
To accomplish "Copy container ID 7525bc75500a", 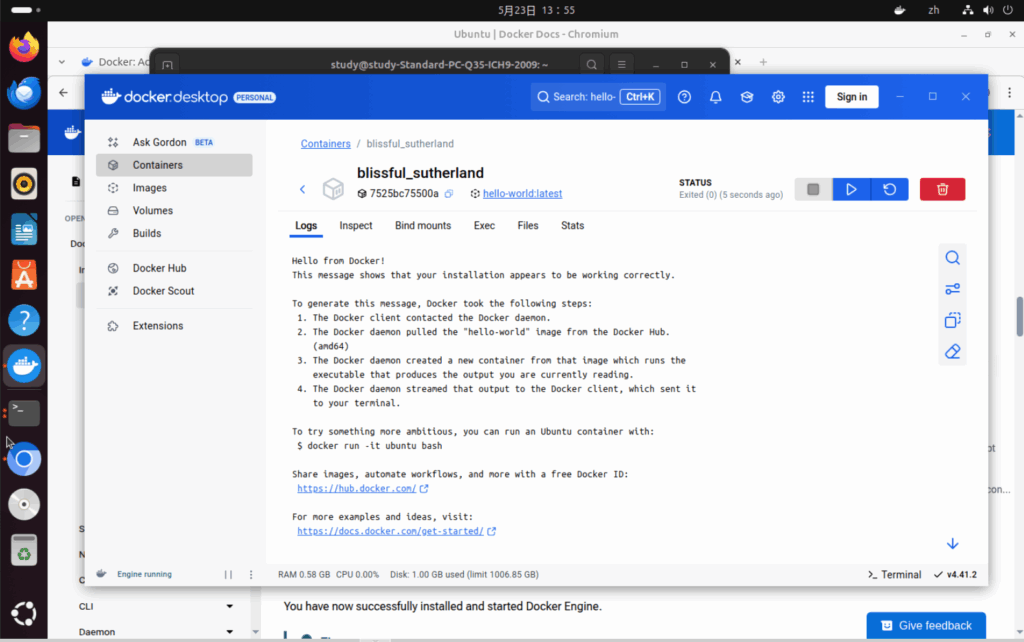I will [449, 194].
